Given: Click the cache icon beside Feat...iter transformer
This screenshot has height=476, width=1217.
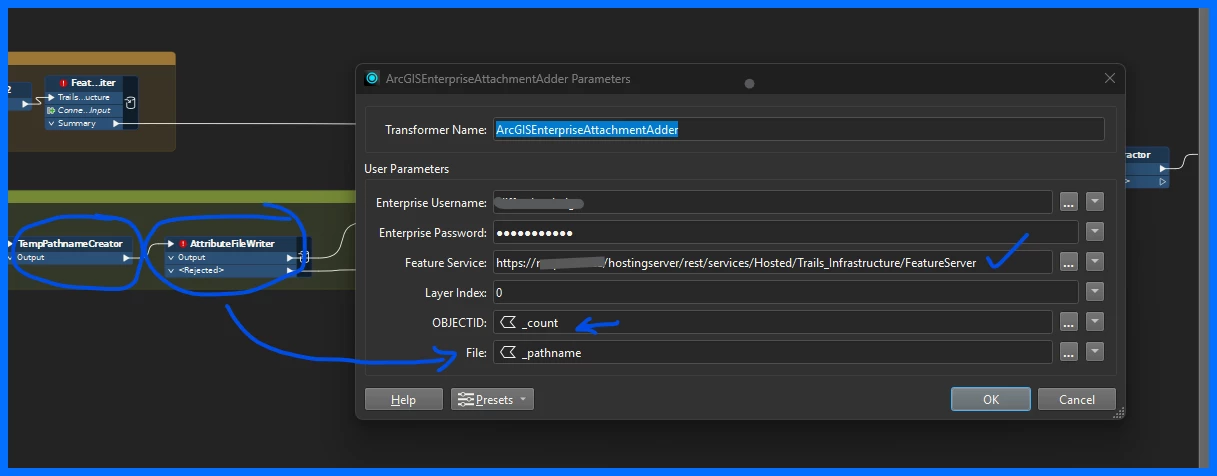Looking at the screenshot, I should (131, 103).
